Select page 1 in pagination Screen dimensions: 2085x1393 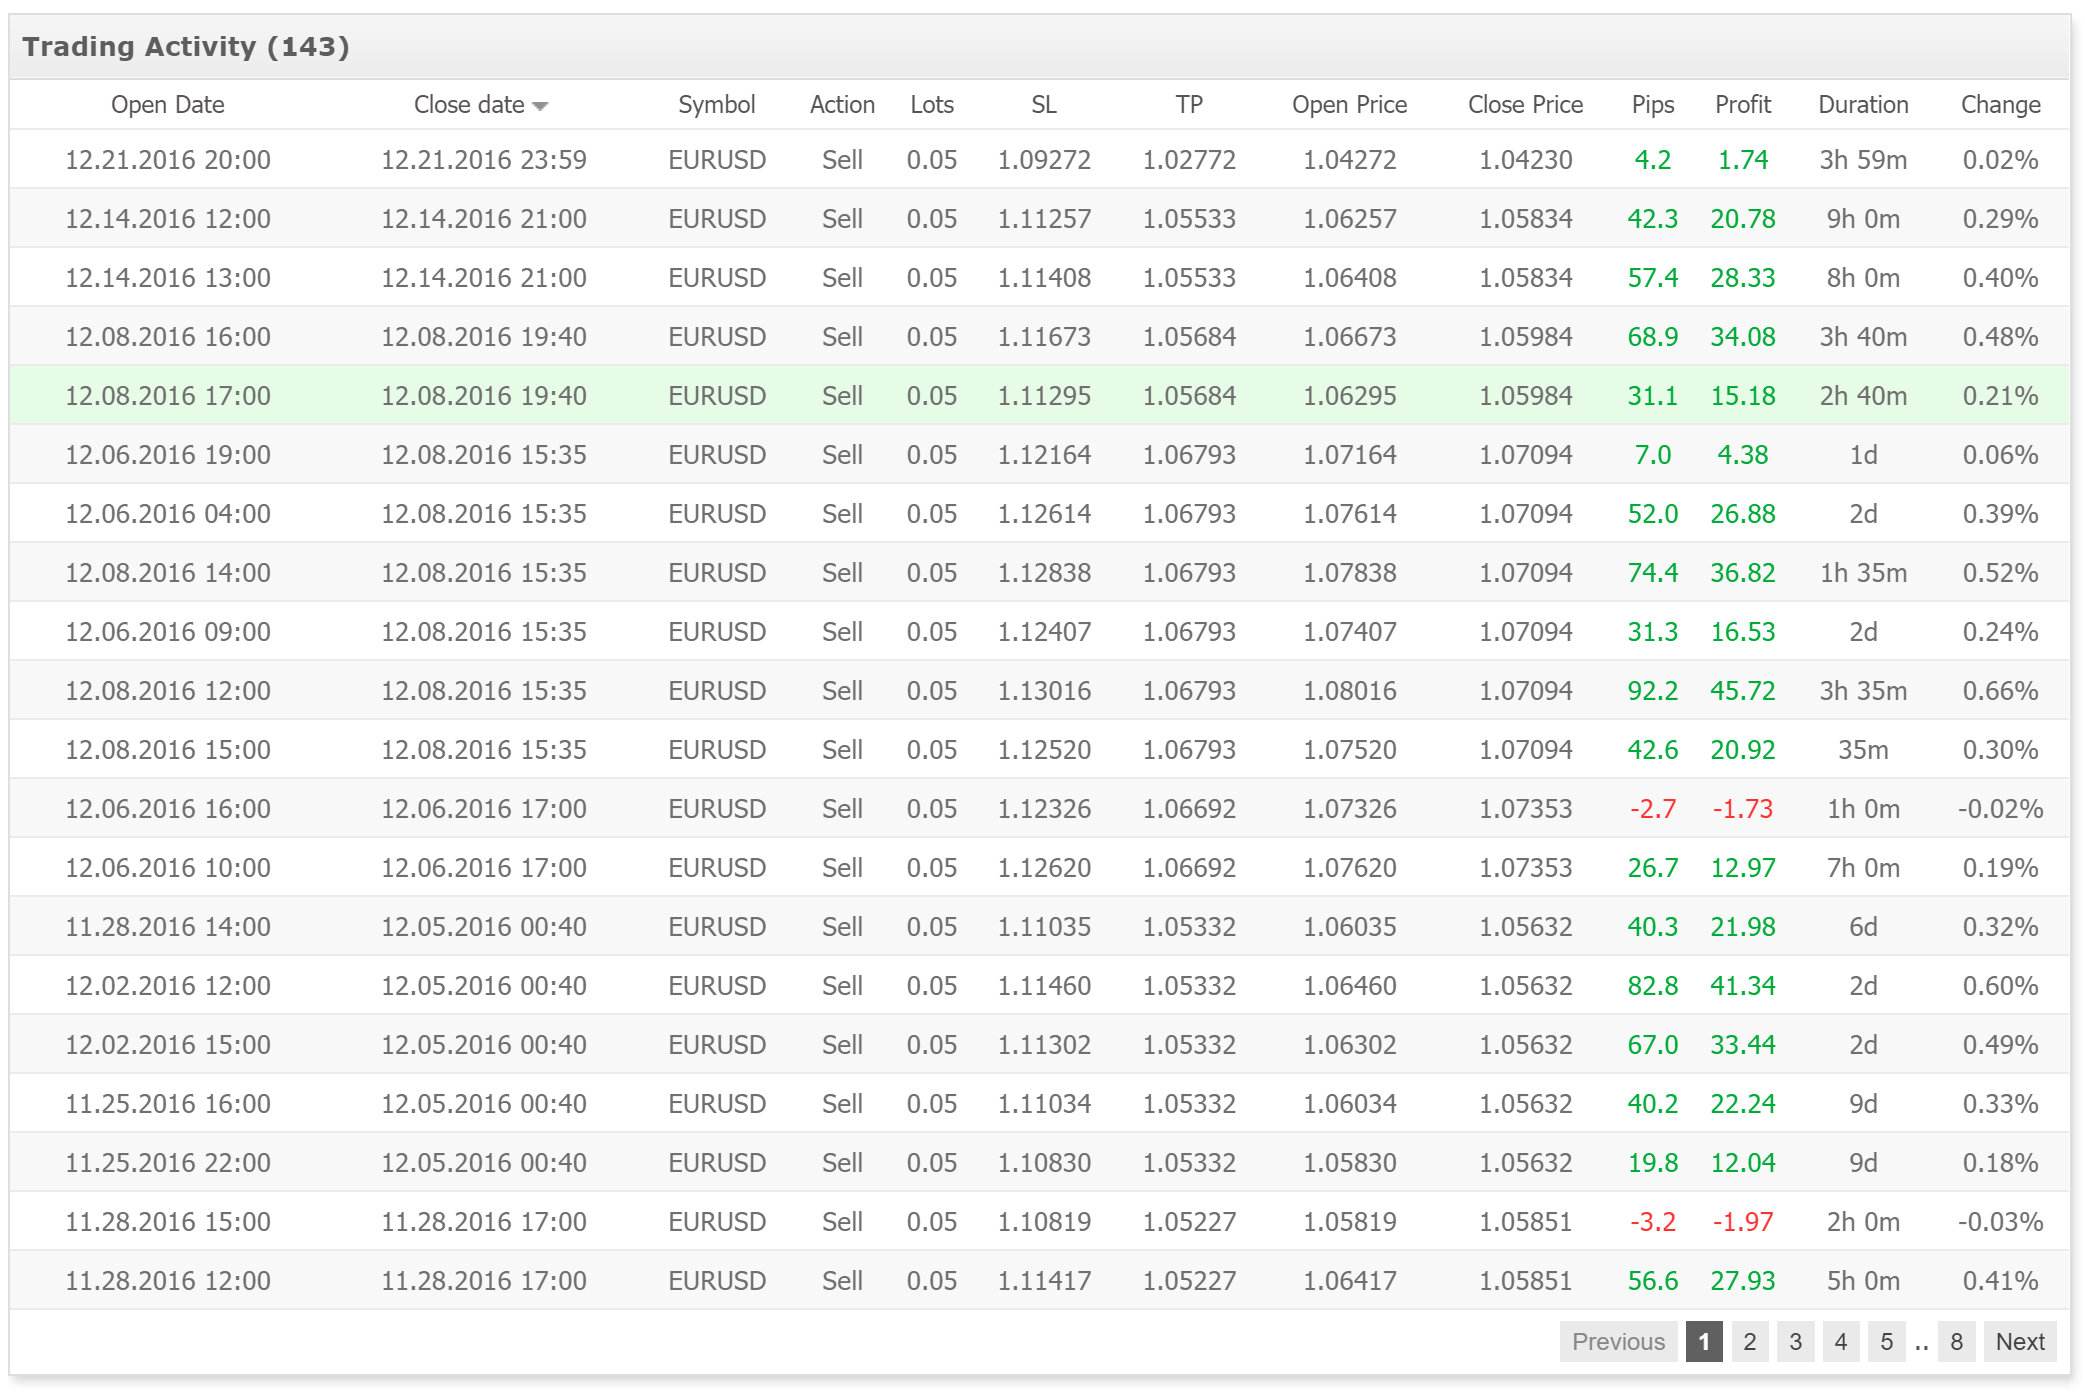coord(1704,1342)
